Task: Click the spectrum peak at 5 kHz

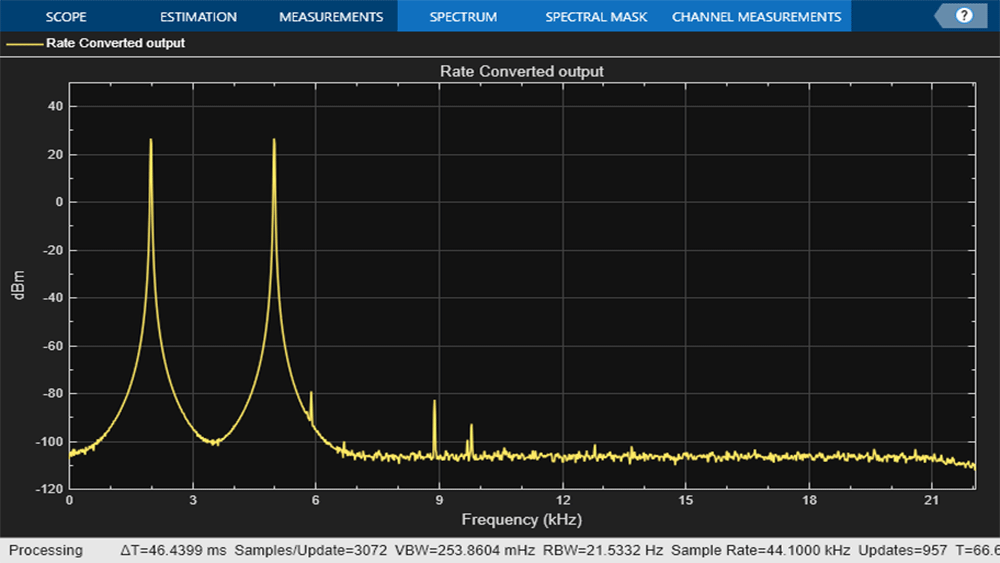Action: pyautogui.click(x=274, y=141)
